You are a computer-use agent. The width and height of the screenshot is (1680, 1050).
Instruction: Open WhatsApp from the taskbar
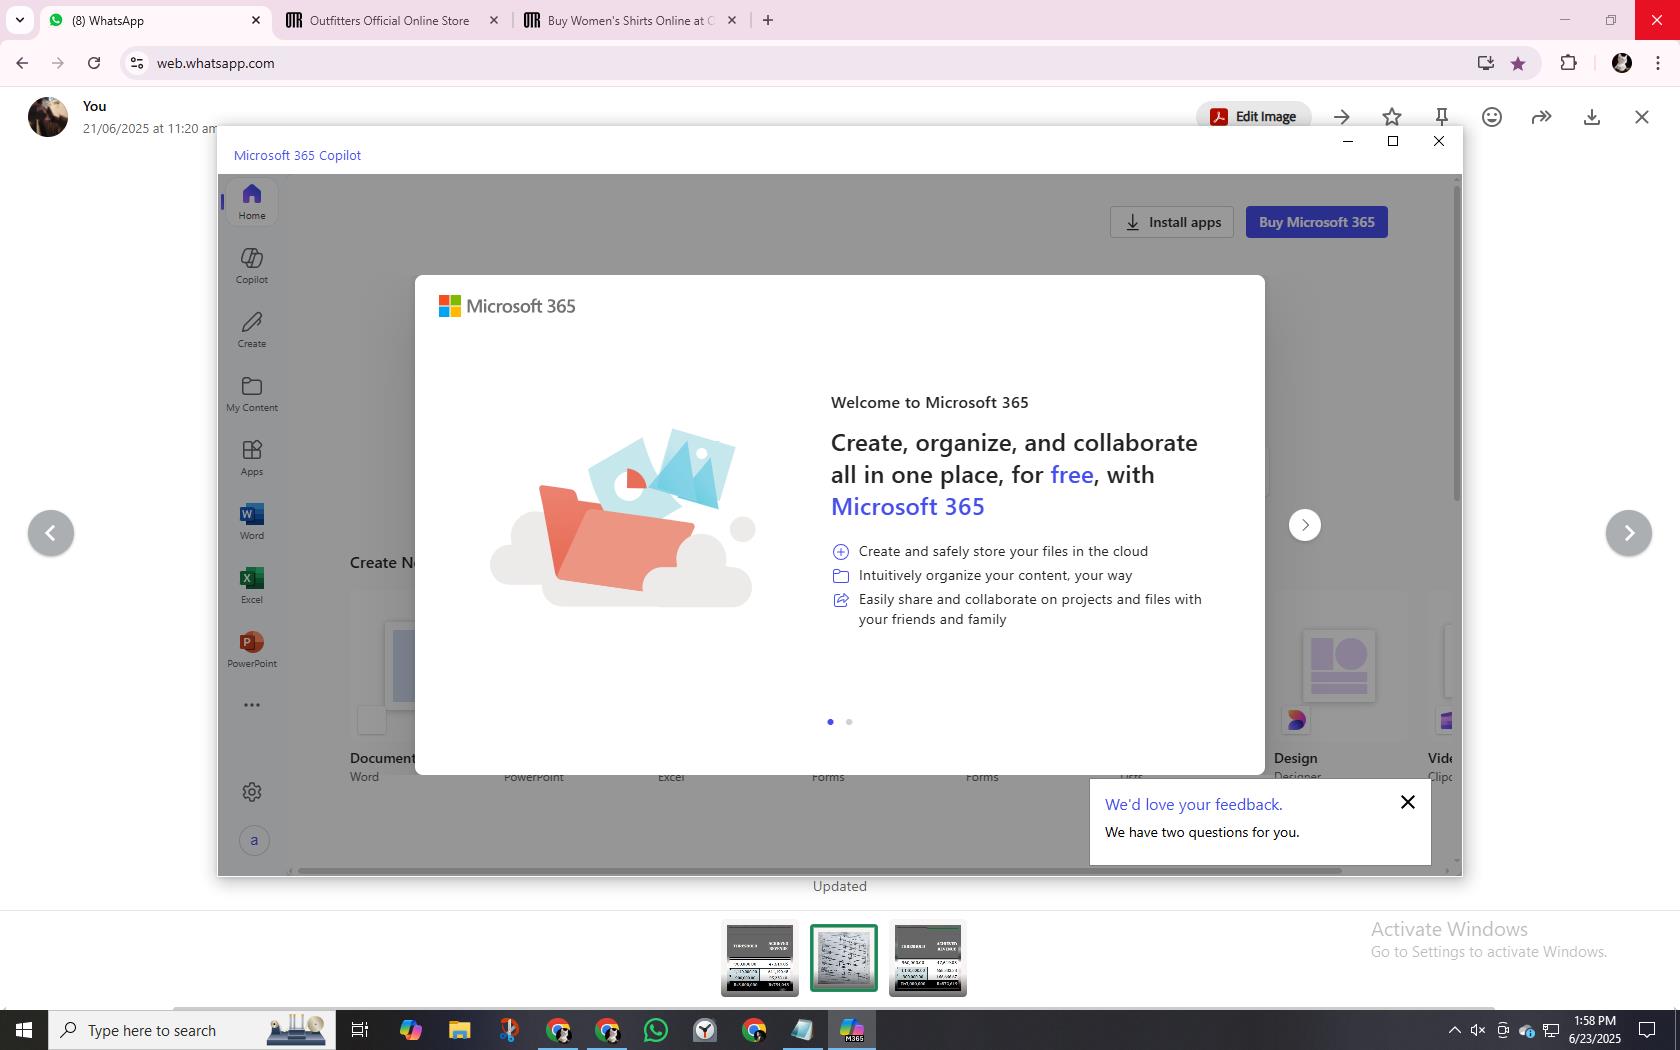tap(656, 1030)
